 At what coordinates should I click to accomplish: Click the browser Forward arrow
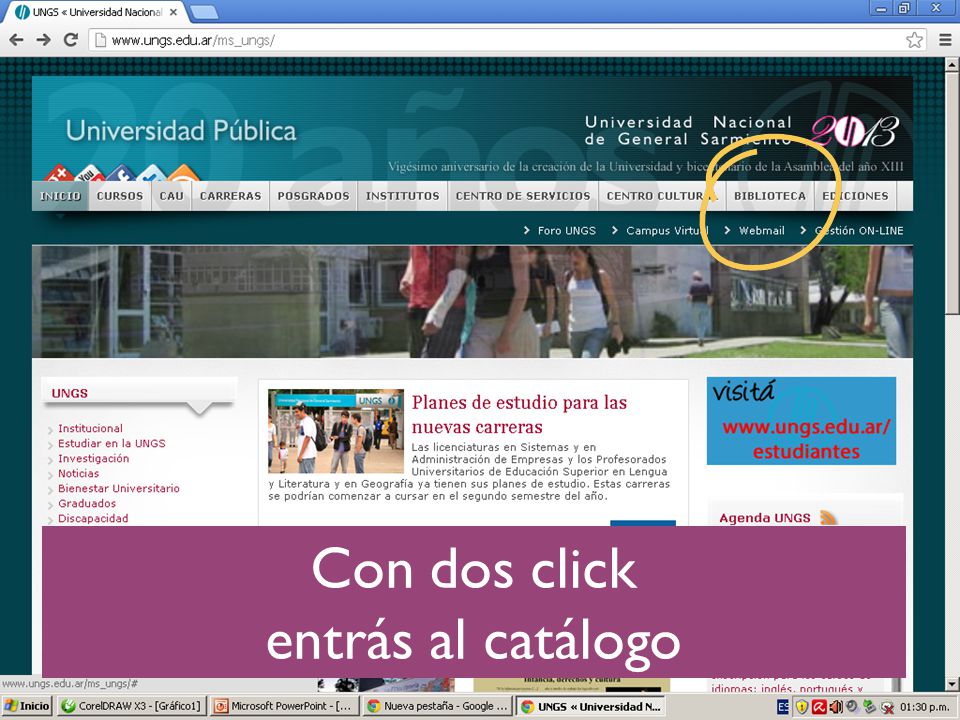(43, 40)
